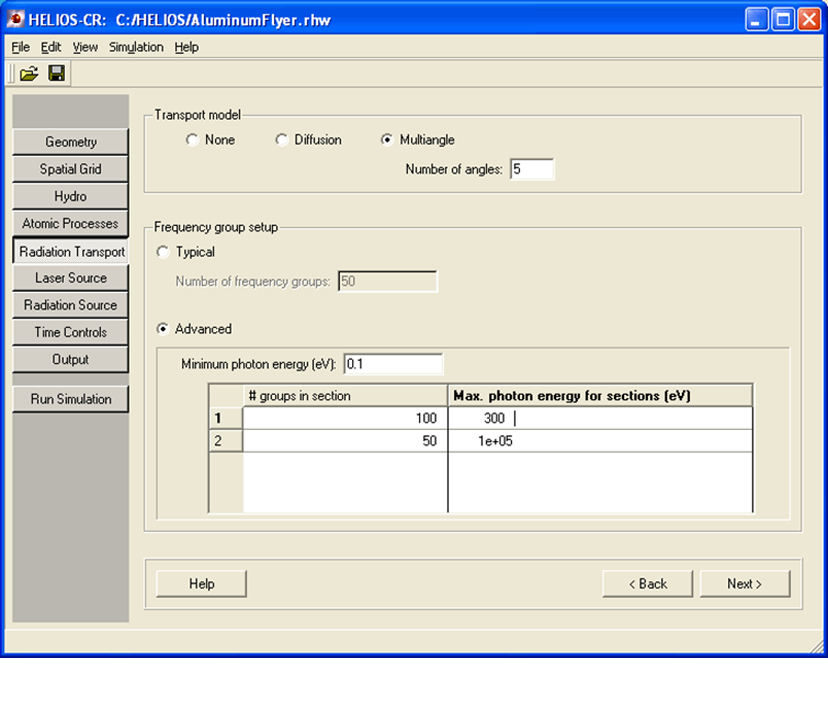Open the Simulation menu
This screenshot has width=828, height=708.
pos(136,48)
